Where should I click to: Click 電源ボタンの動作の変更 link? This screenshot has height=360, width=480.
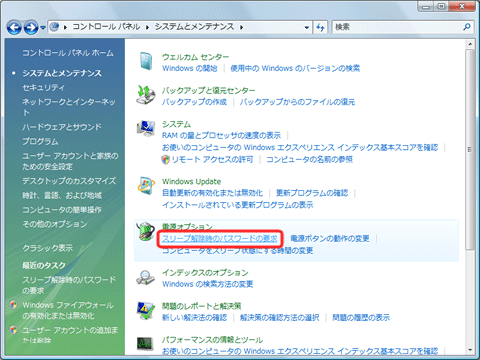[330, 238]
